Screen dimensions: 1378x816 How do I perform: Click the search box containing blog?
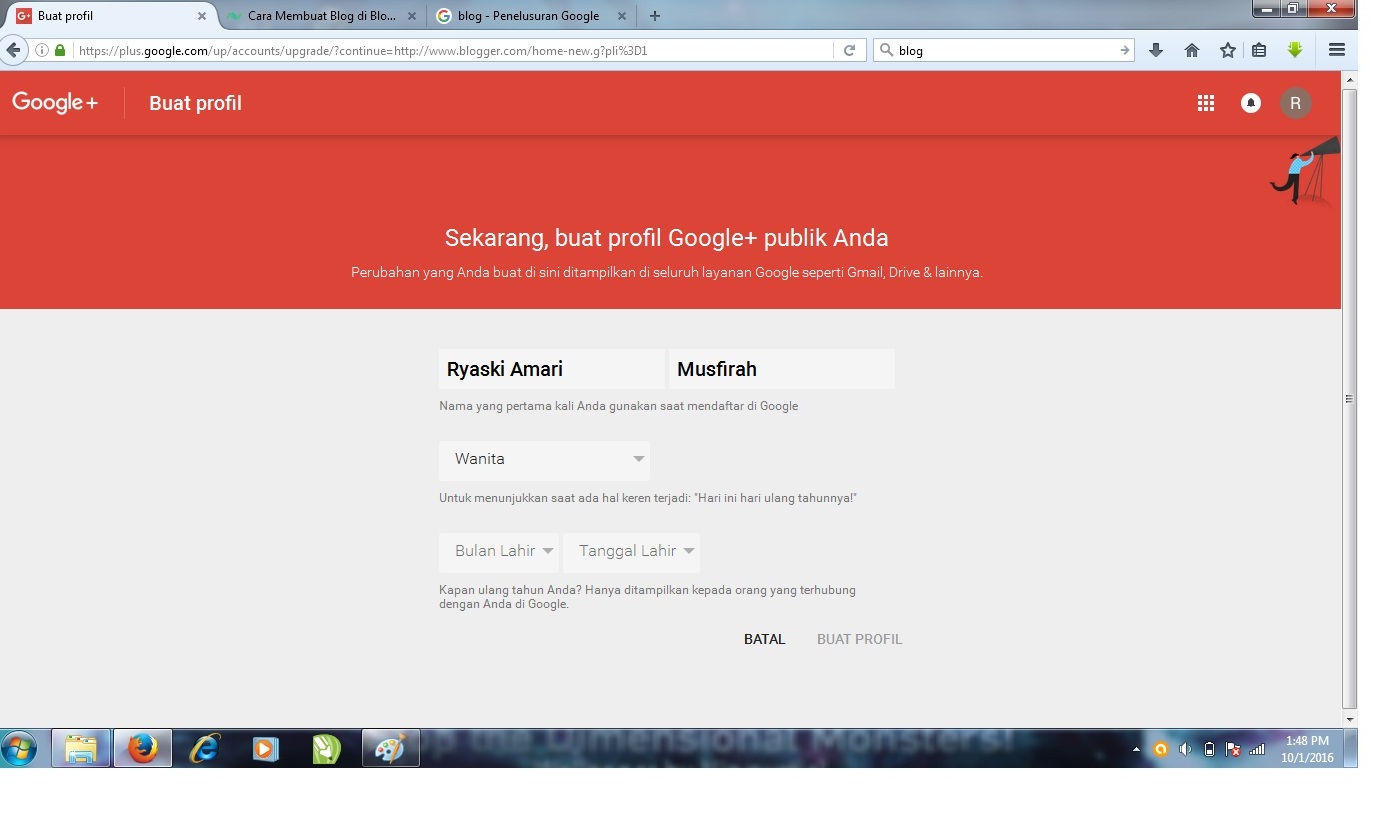click(x=1003, y=50)
